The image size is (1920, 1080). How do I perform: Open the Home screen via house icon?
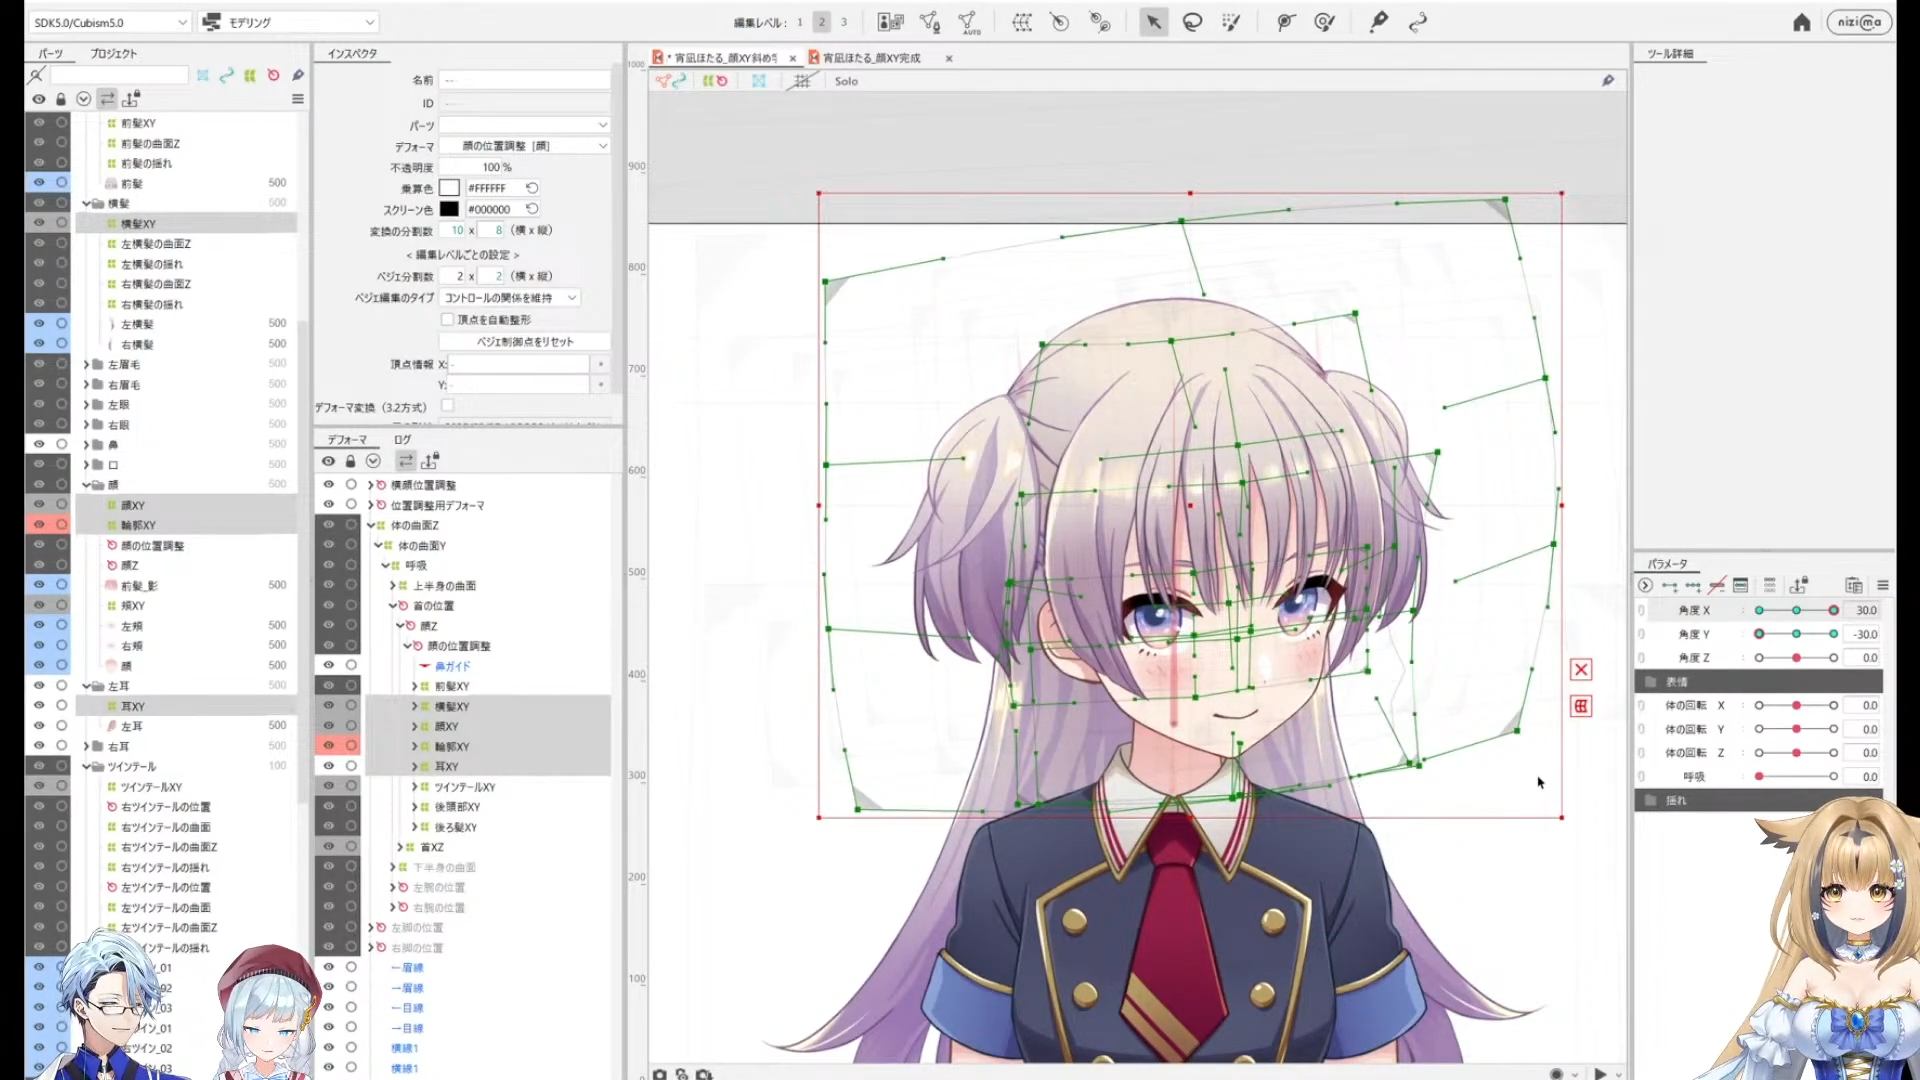(x=1801, y=22)
